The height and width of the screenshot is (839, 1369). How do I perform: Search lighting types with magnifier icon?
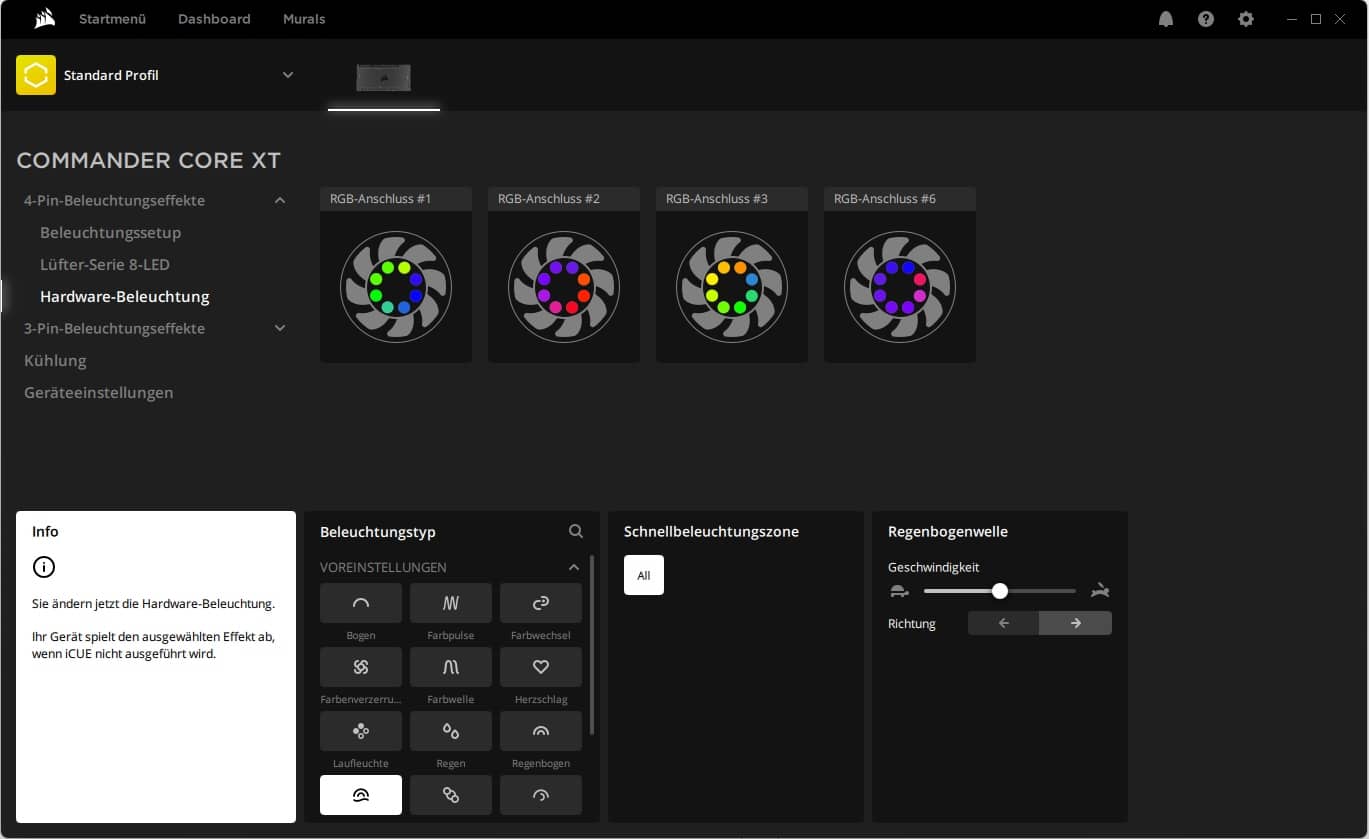576,531
